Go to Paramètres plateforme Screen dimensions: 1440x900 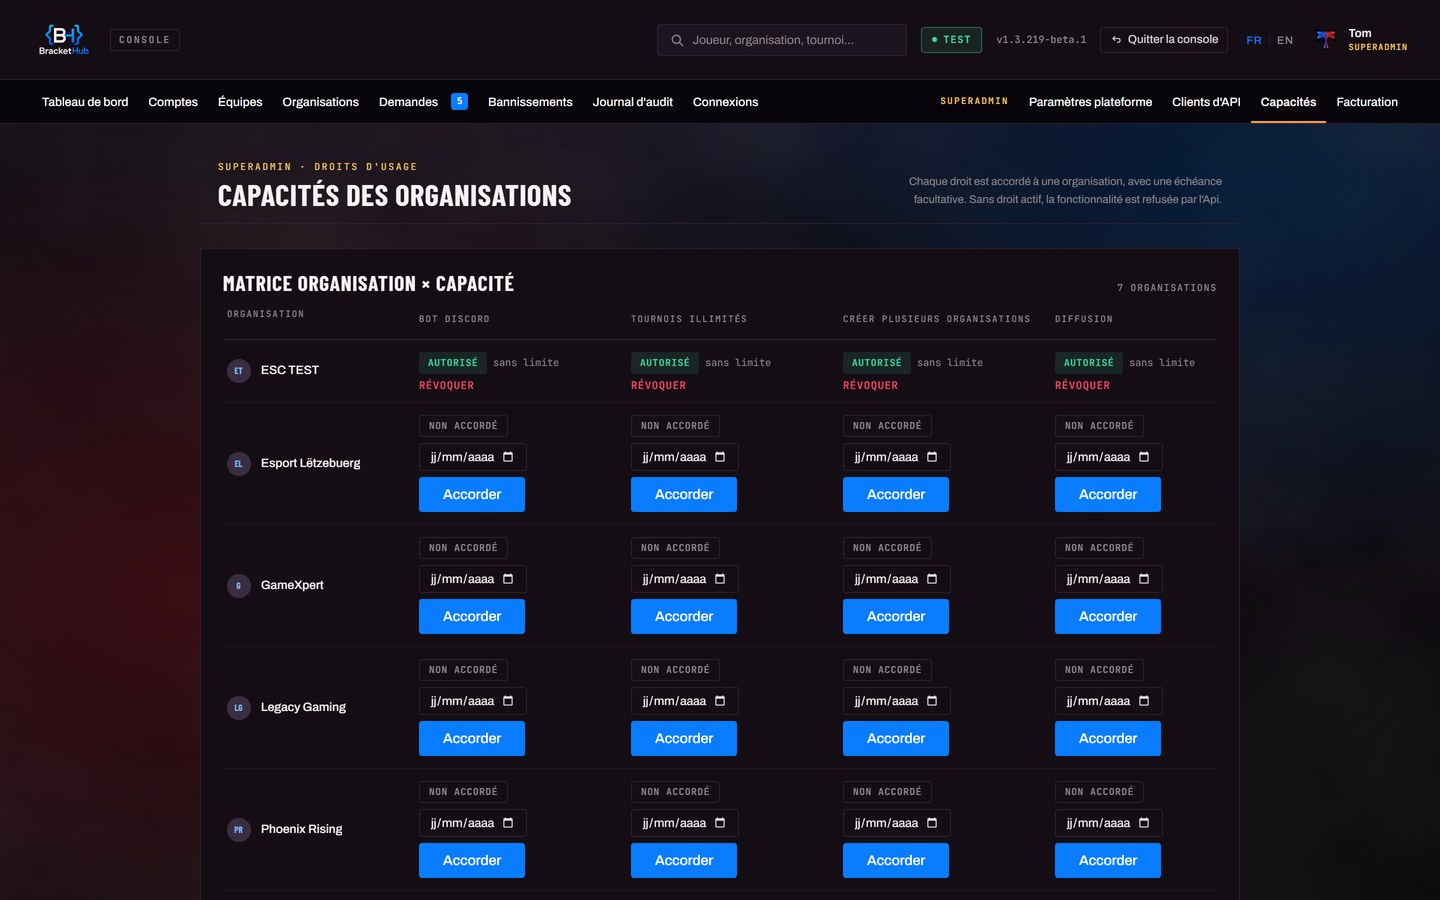1090,102
